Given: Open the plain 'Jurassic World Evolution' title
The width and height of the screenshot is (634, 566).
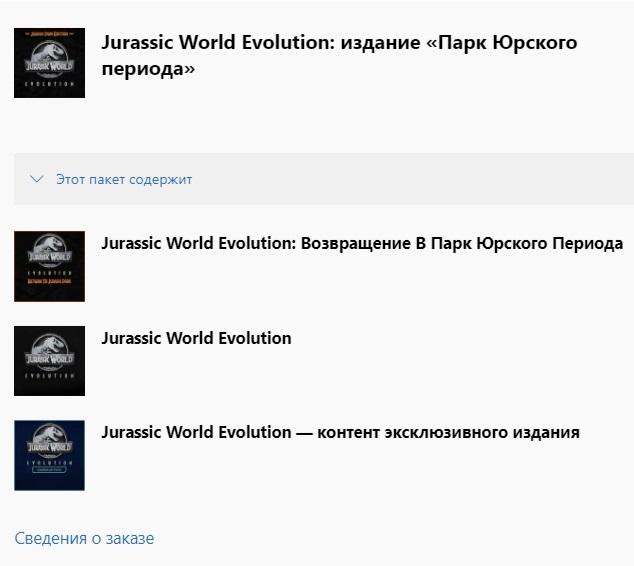Looking at the screenshot, I should 196,338.
